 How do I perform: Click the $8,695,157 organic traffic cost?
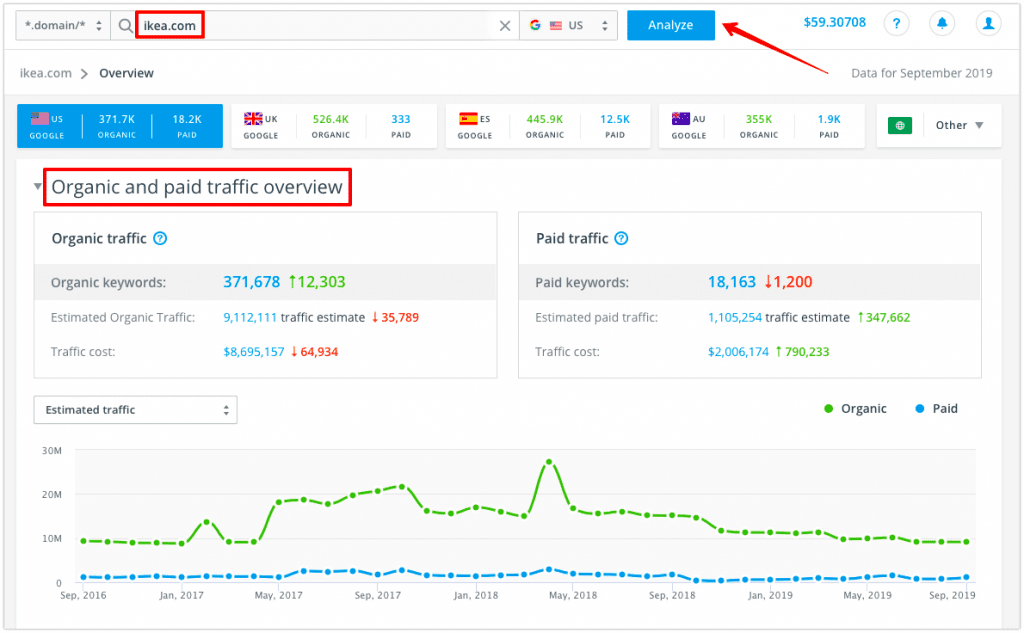pyautogui.click(x=254, y=352)
